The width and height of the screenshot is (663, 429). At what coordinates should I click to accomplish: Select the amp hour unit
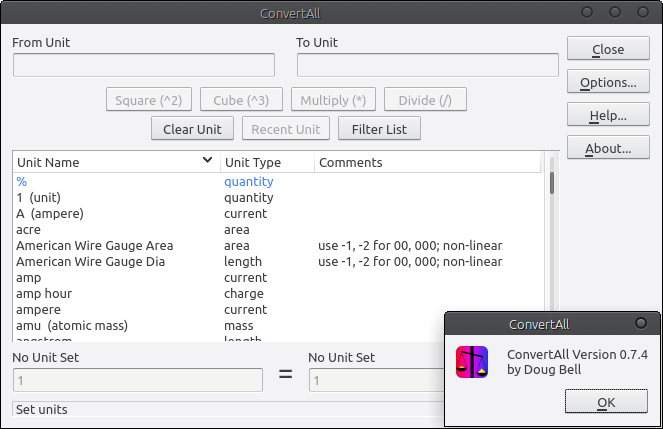pos(43,294)
